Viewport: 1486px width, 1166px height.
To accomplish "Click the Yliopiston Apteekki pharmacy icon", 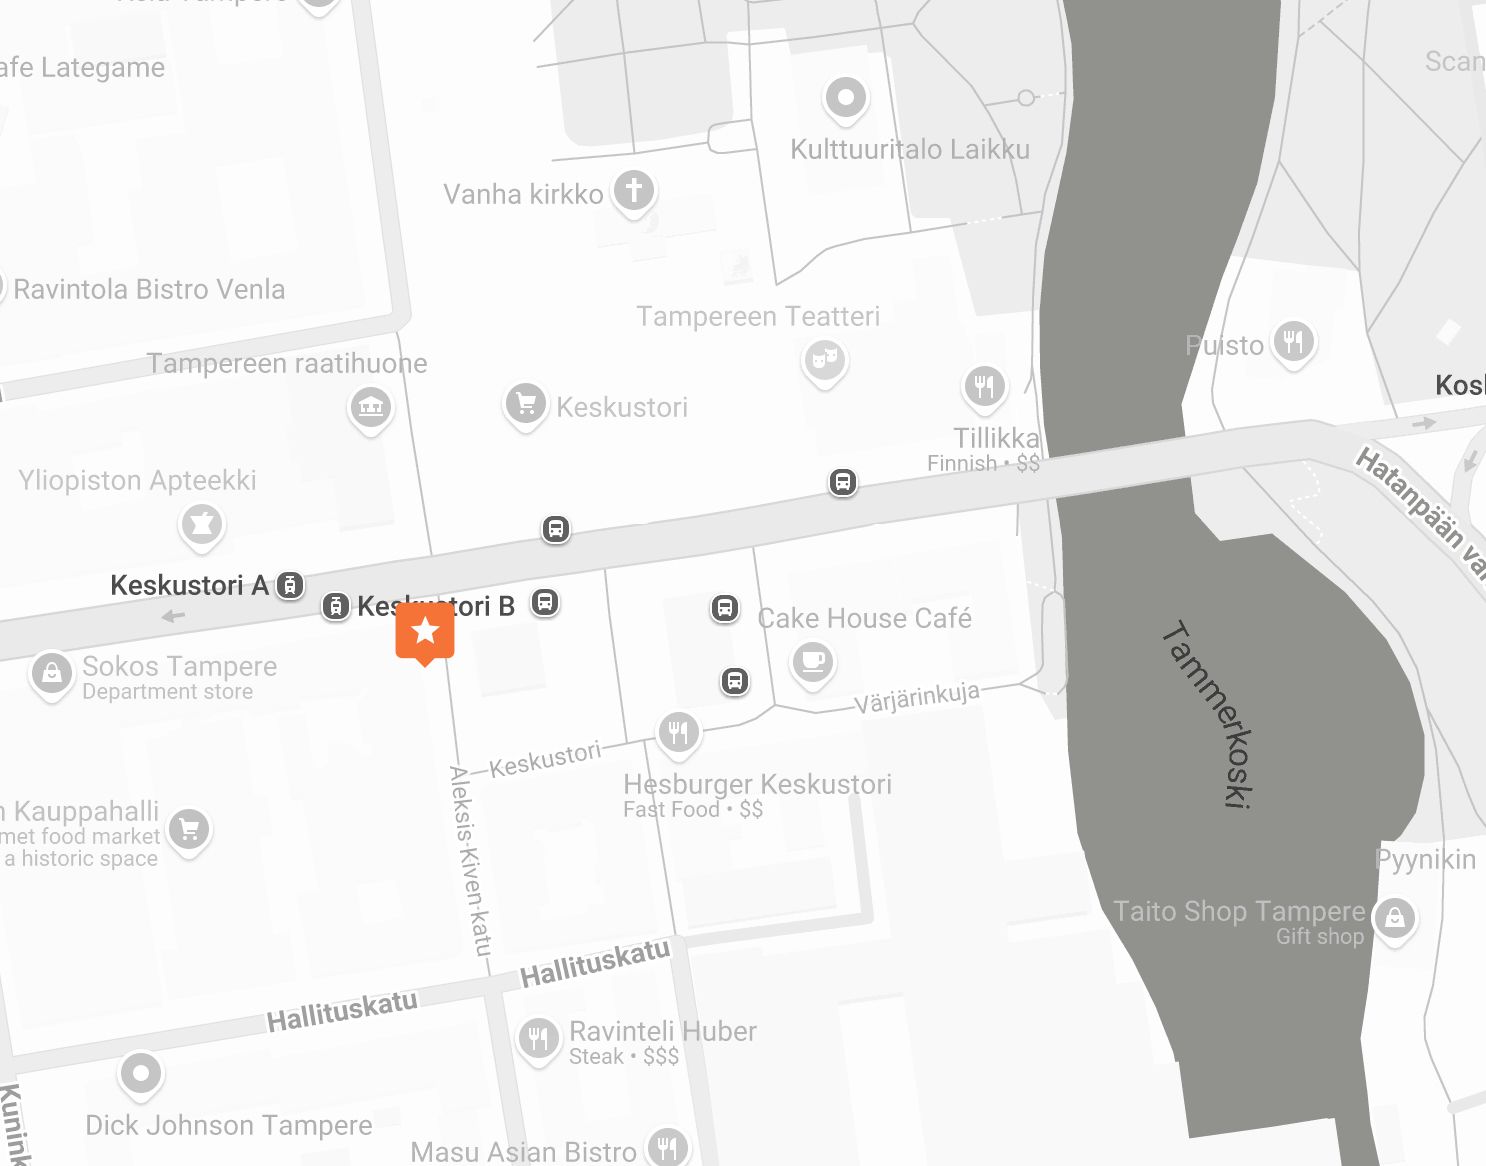I will (202, 524).
